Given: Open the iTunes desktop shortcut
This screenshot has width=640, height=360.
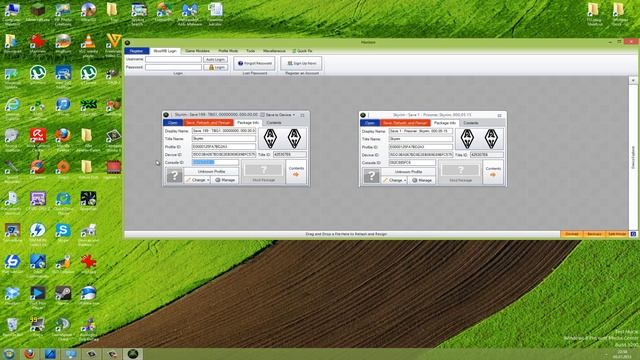Looking at the screenshot, I should click(x=63, y=107).
